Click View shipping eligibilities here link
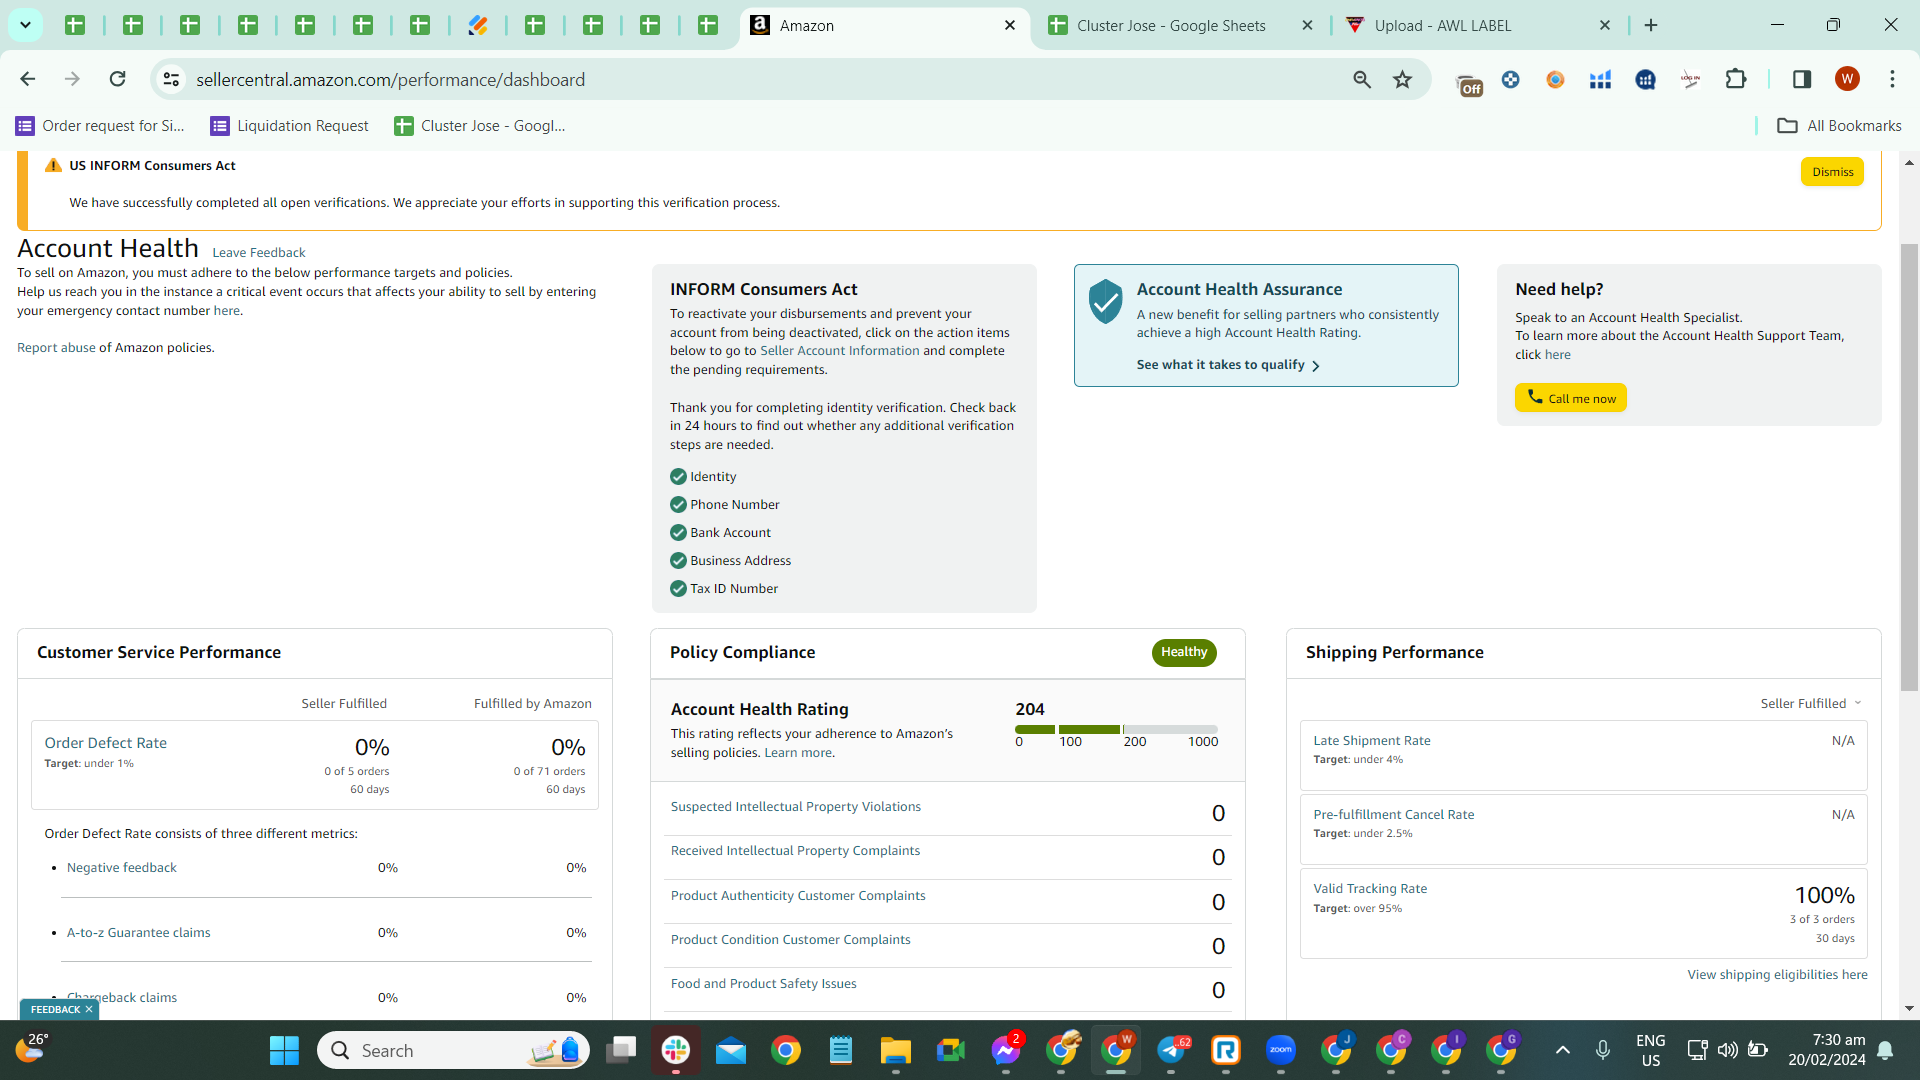 [x=1778, y=975]
